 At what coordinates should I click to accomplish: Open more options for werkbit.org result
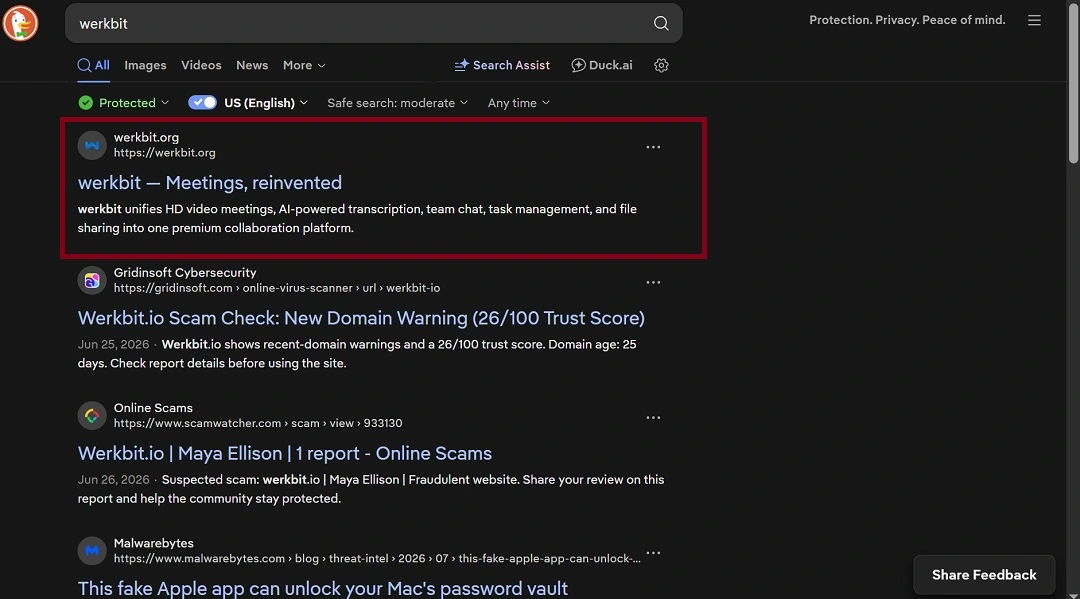(x=653, y=147)
